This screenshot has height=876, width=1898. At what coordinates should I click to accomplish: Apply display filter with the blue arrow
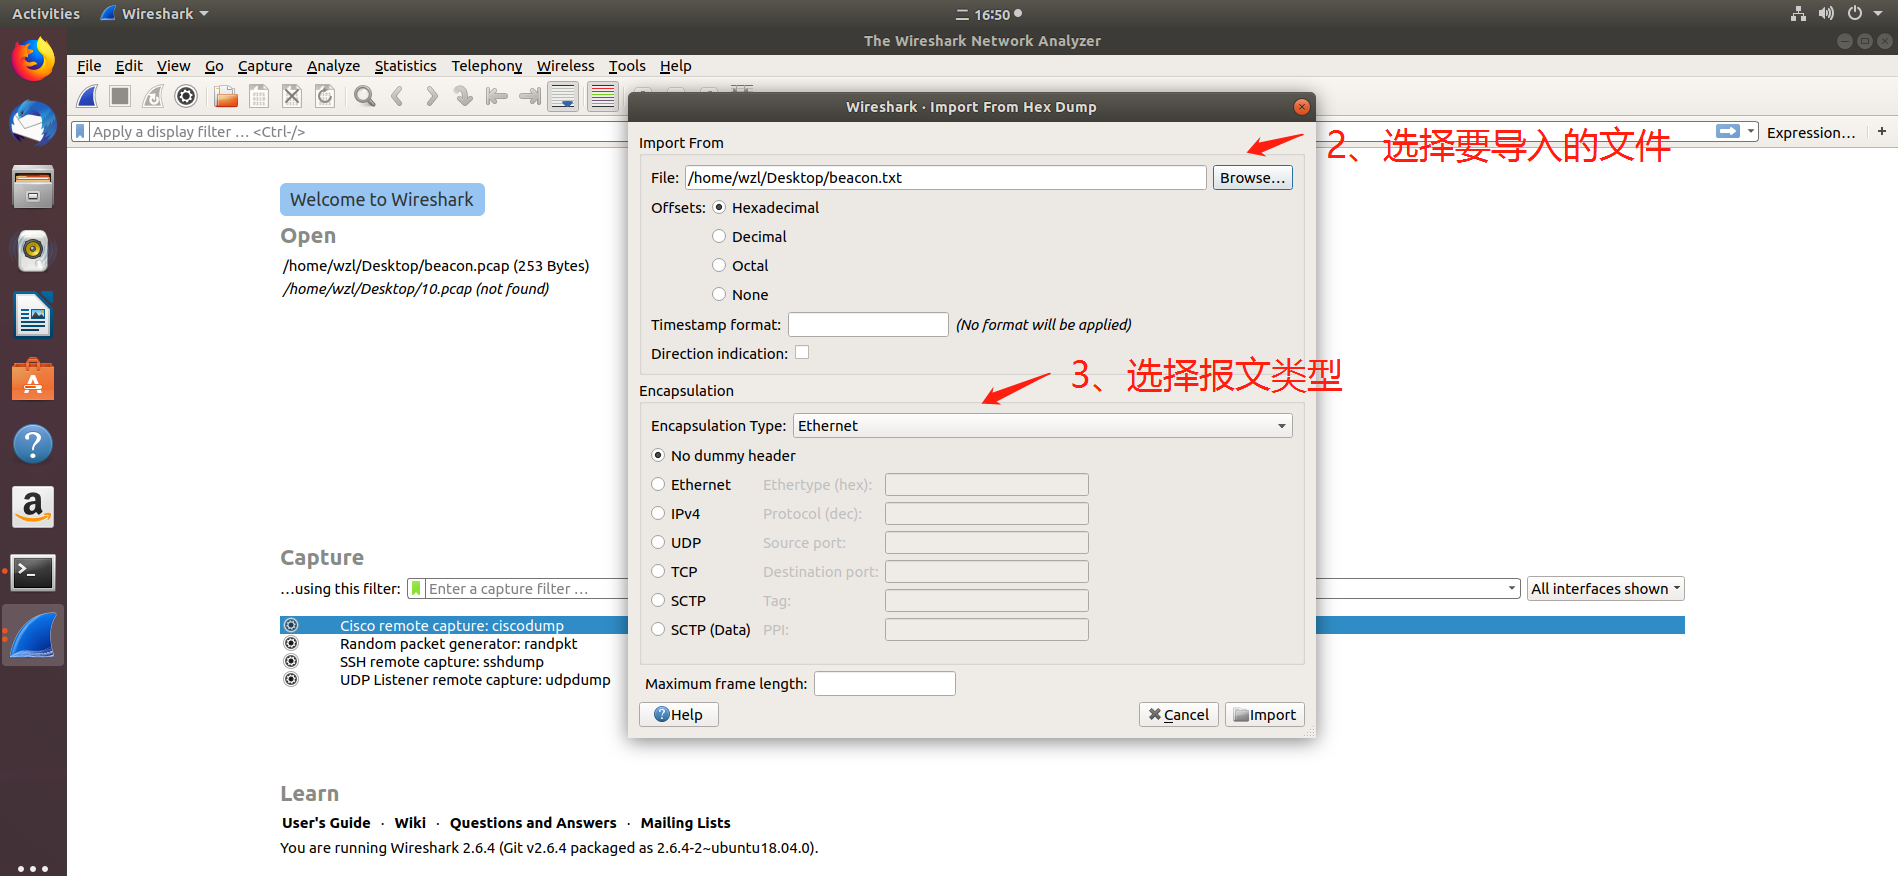pos(1727,131)
